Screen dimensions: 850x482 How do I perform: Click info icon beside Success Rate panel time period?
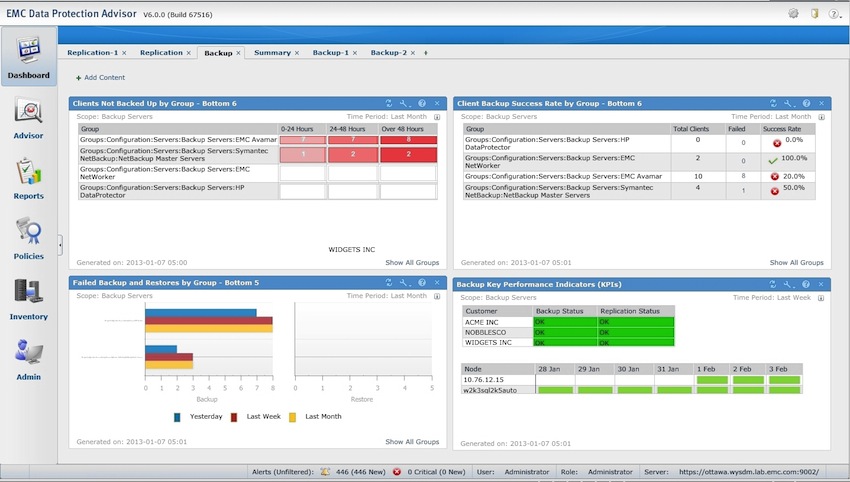821,117
